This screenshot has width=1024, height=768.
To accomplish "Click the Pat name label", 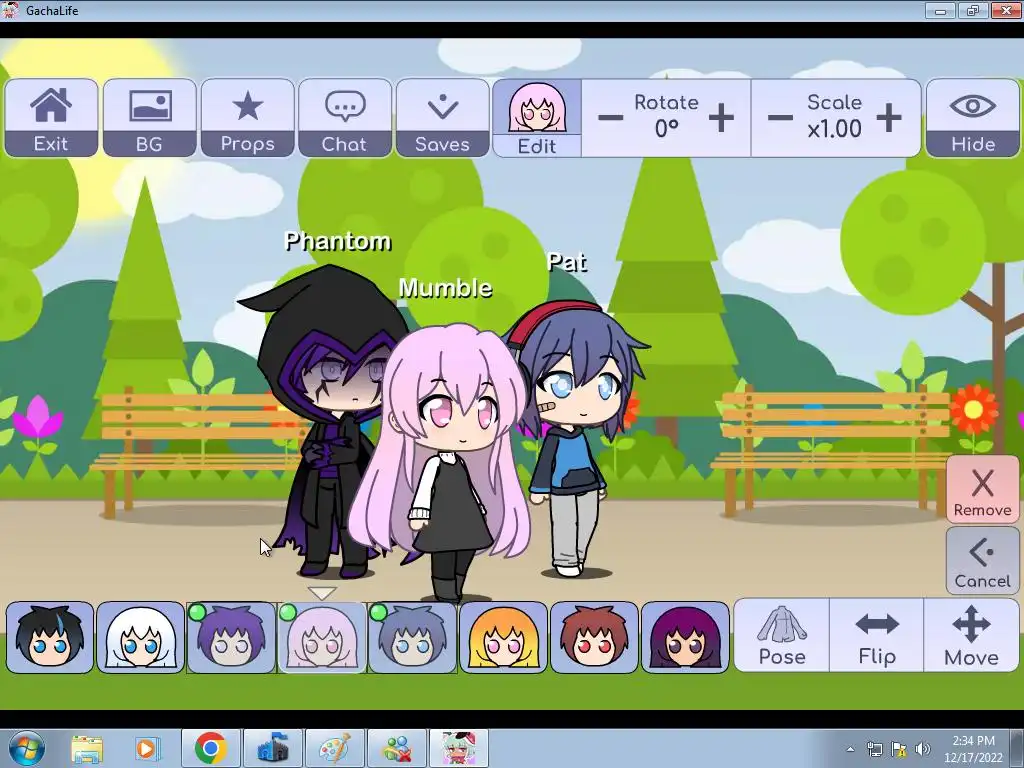I will pyautogui.click(x=566, y=262).
